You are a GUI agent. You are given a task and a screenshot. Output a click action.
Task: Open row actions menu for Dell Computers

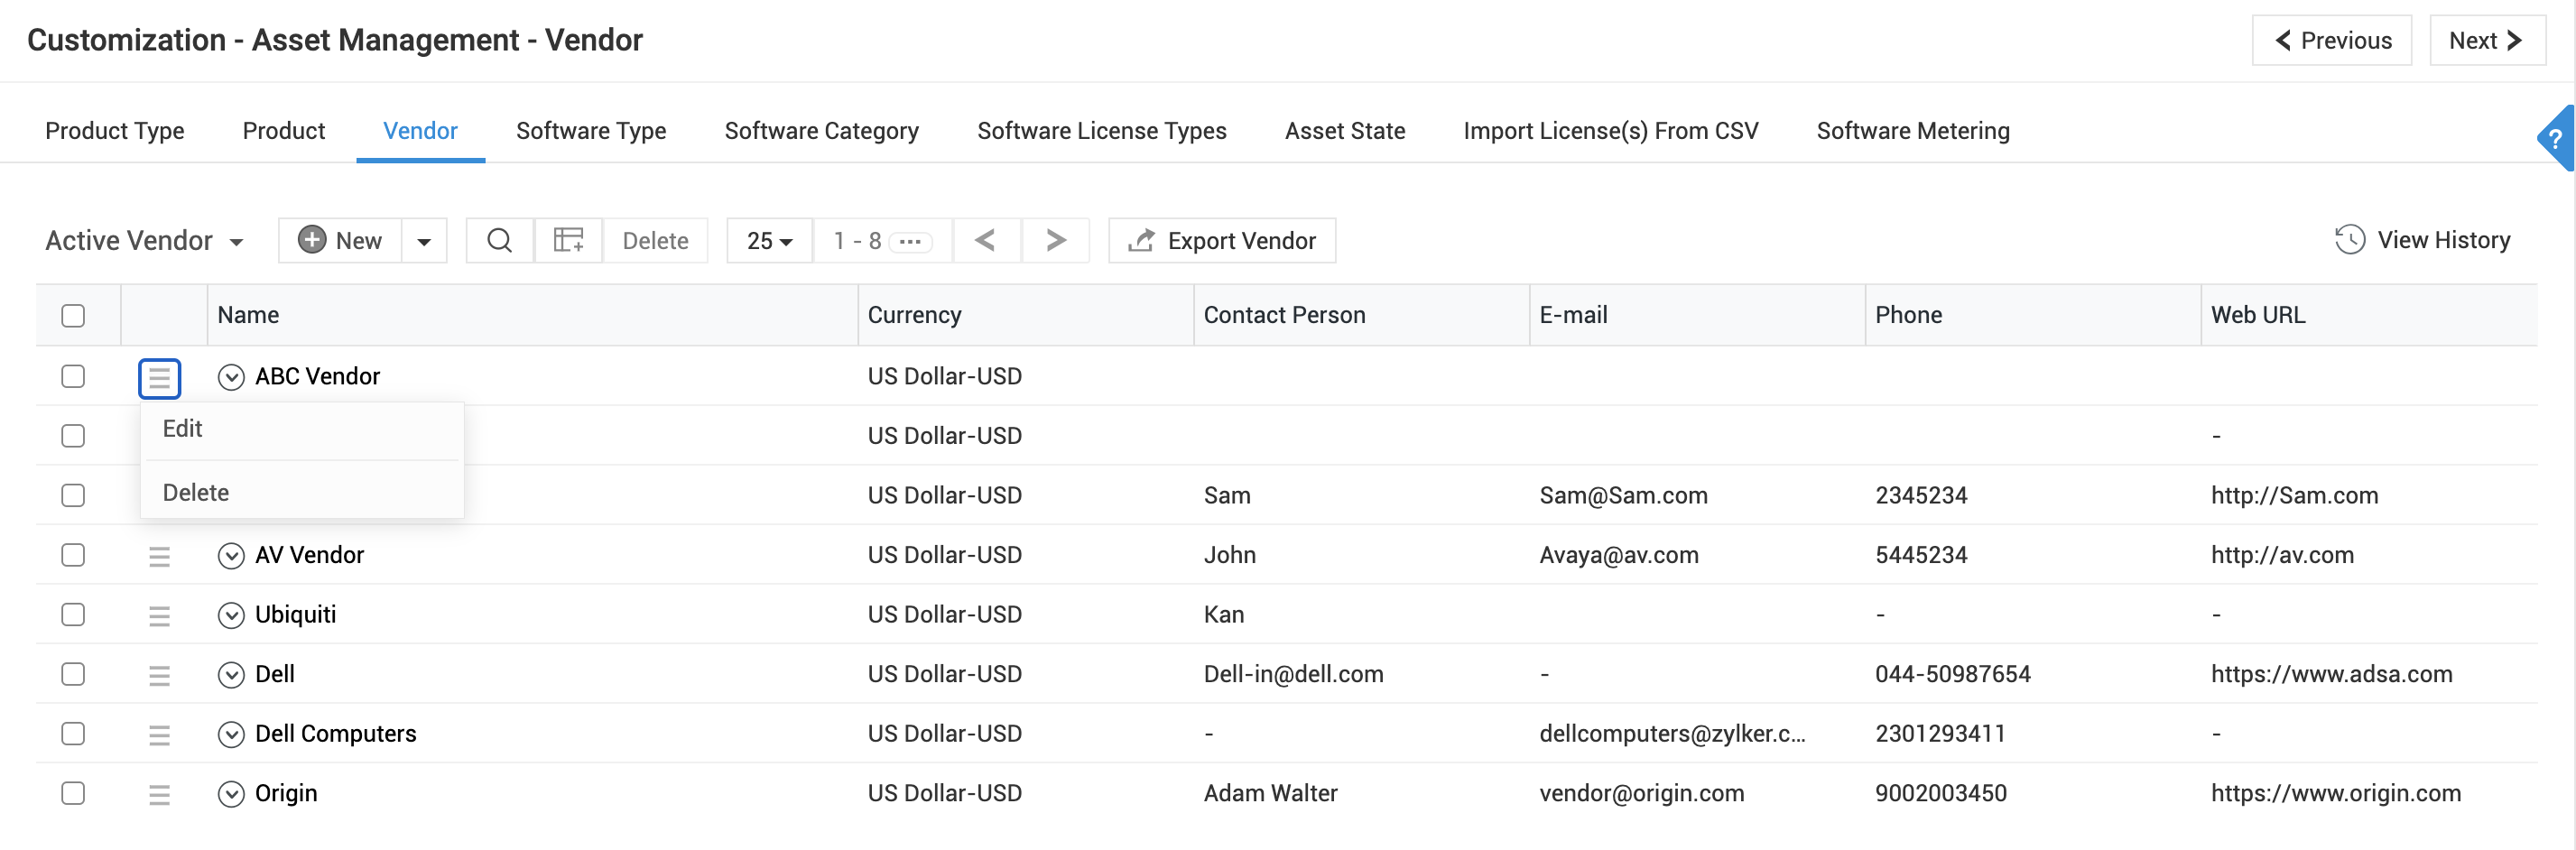[159, 735]
